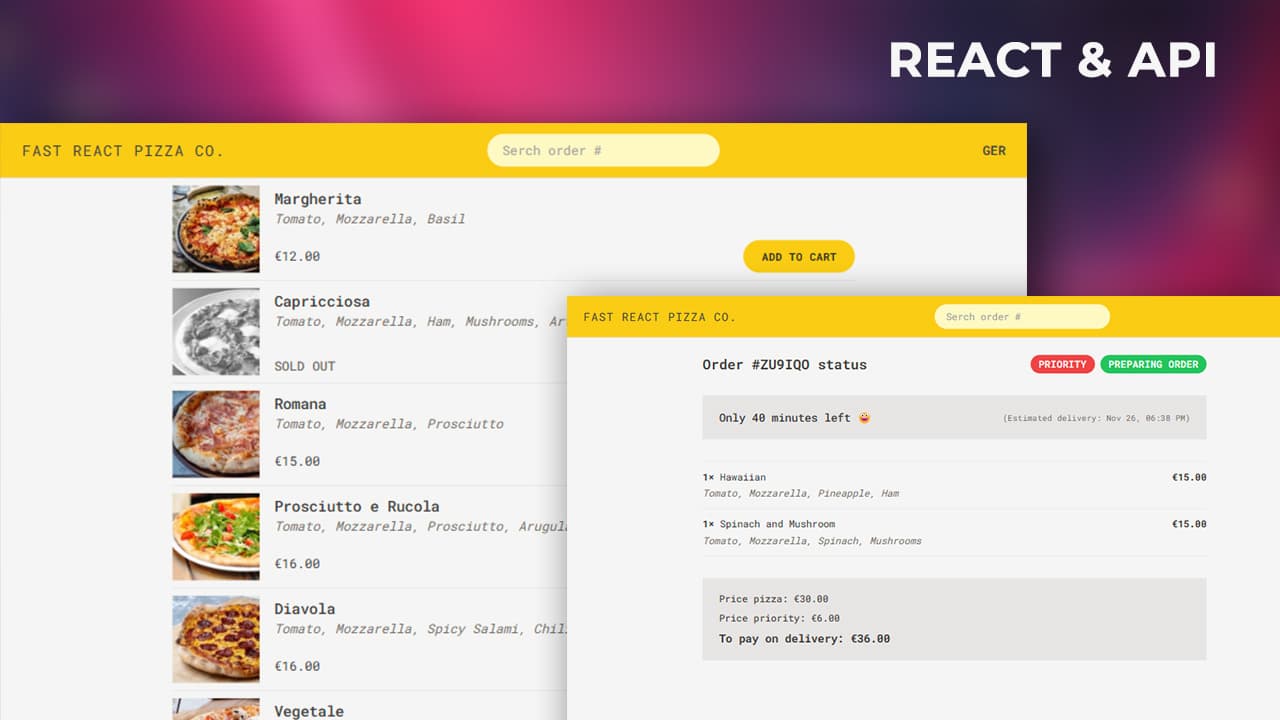
Task: Open the Romana pizza photo
Action: [216, 434]
